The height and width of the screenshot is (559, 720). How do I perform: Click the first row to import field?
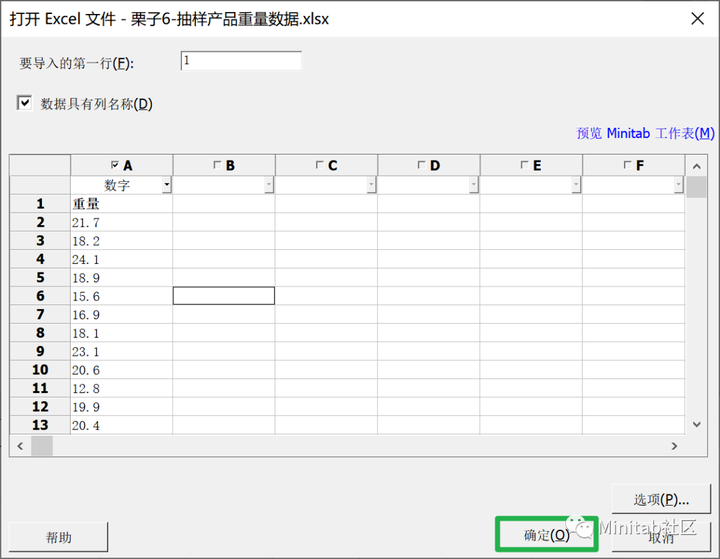tap(241, 61)
